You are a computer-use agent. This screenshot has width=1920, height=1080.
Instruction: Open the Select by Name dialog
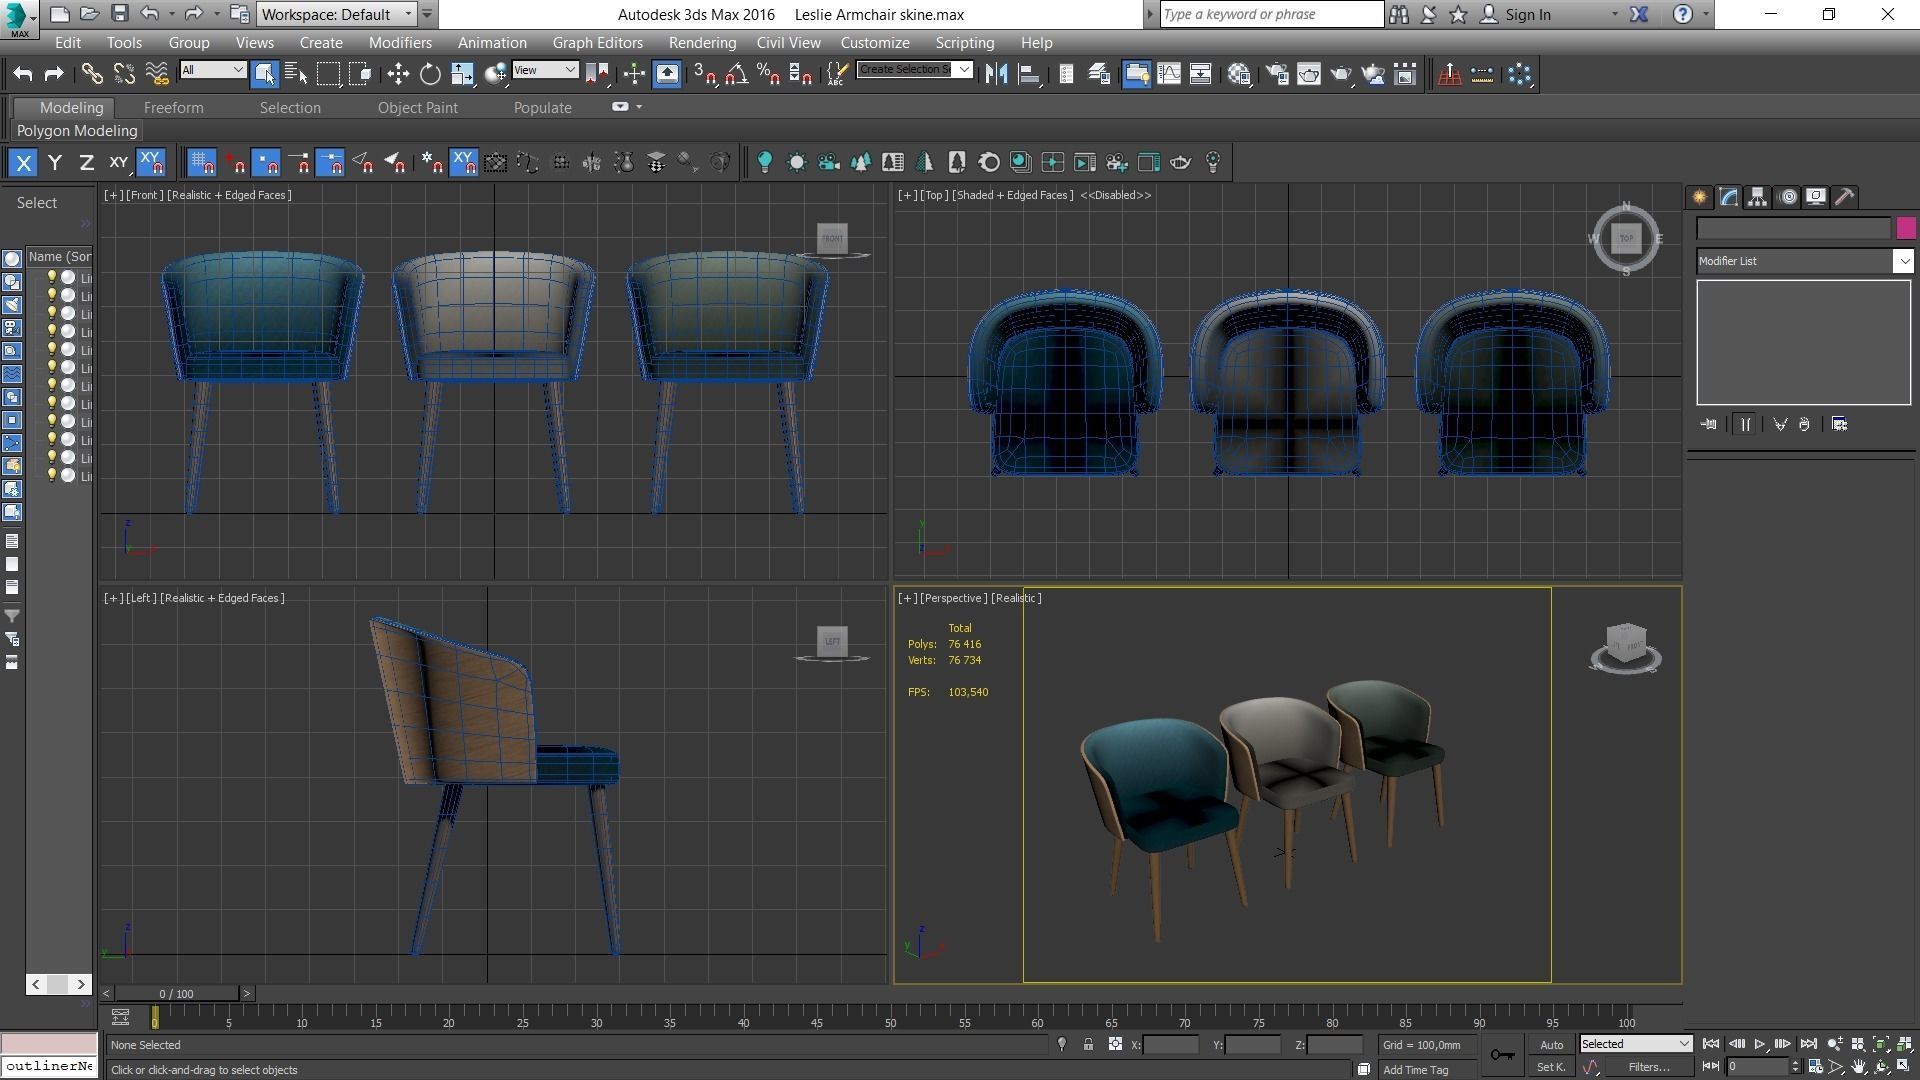297,74
